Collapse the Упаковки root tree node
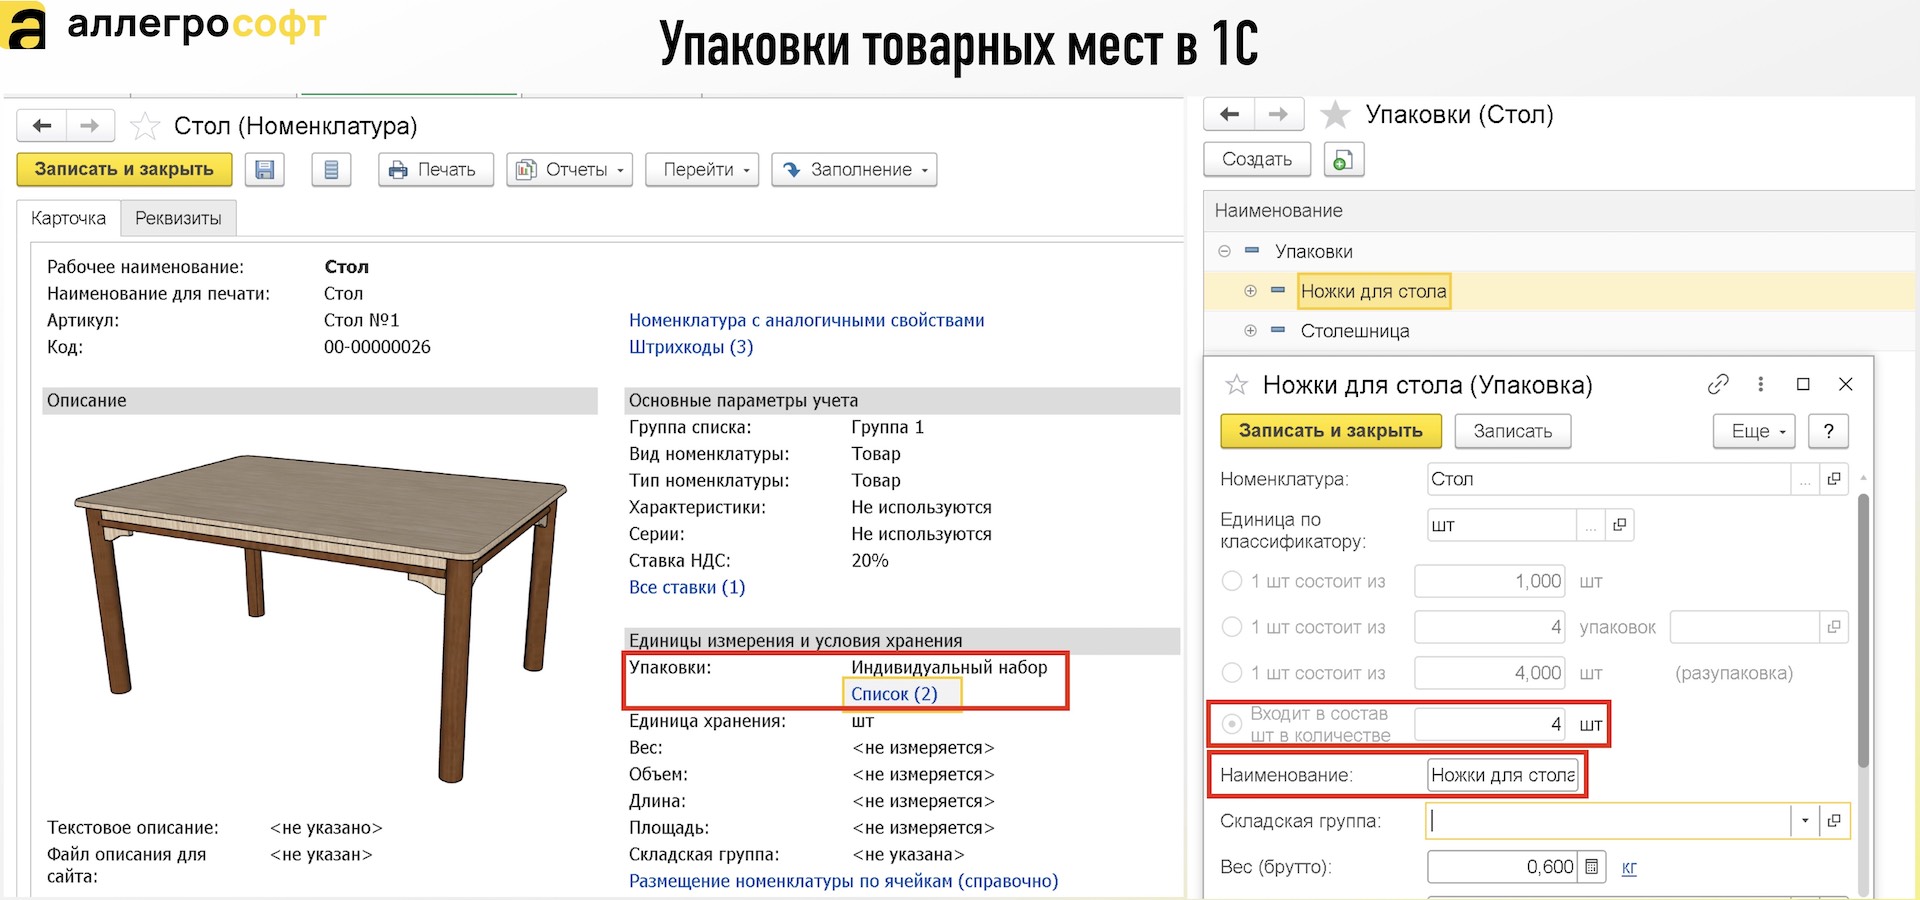The image size is (1920, 900). 1224,251
